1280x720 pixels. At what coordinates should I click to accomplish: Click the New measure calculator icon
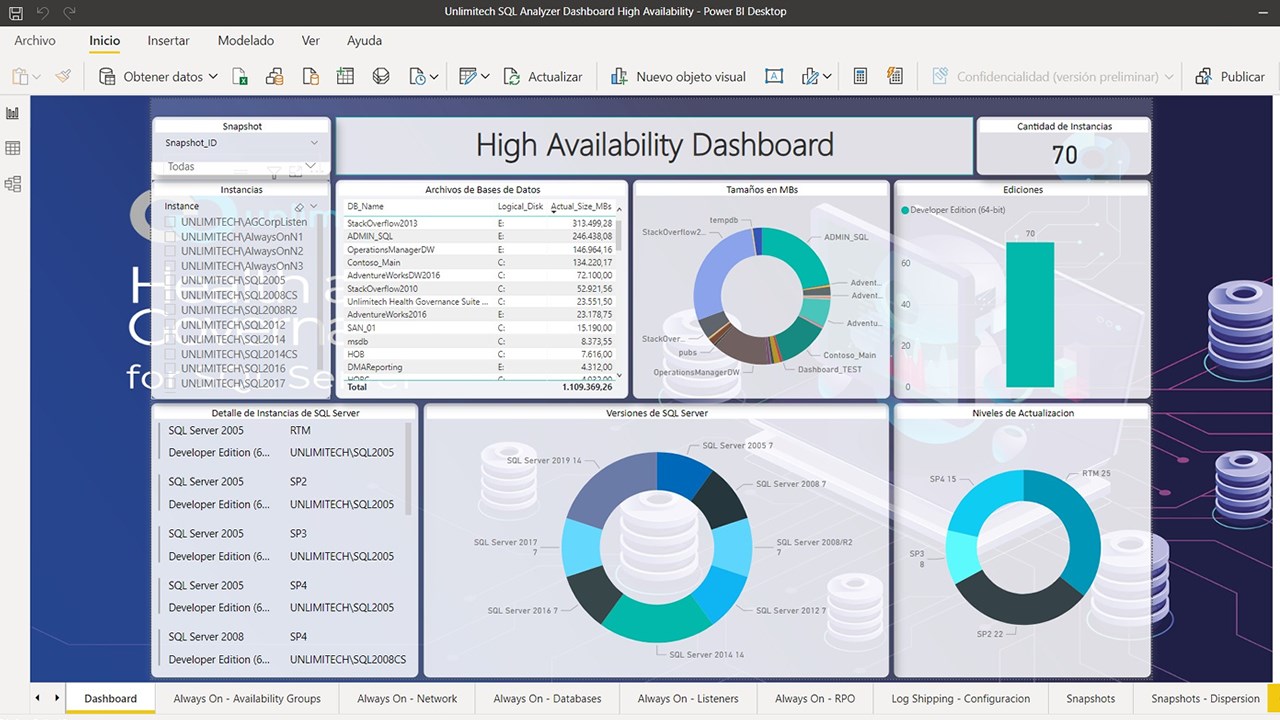coord(860,76)
